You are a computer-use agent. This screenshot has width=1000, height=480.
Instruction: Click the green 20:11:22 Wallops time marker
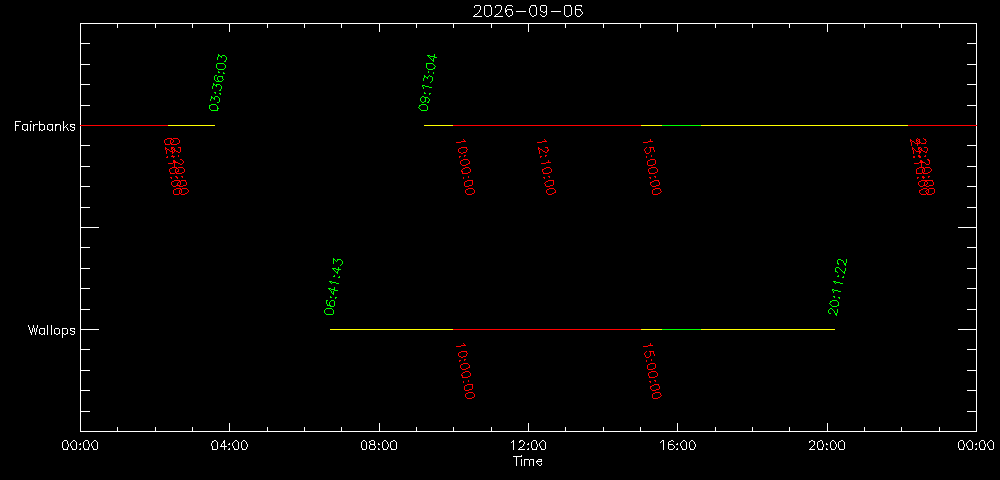[837, 287]
